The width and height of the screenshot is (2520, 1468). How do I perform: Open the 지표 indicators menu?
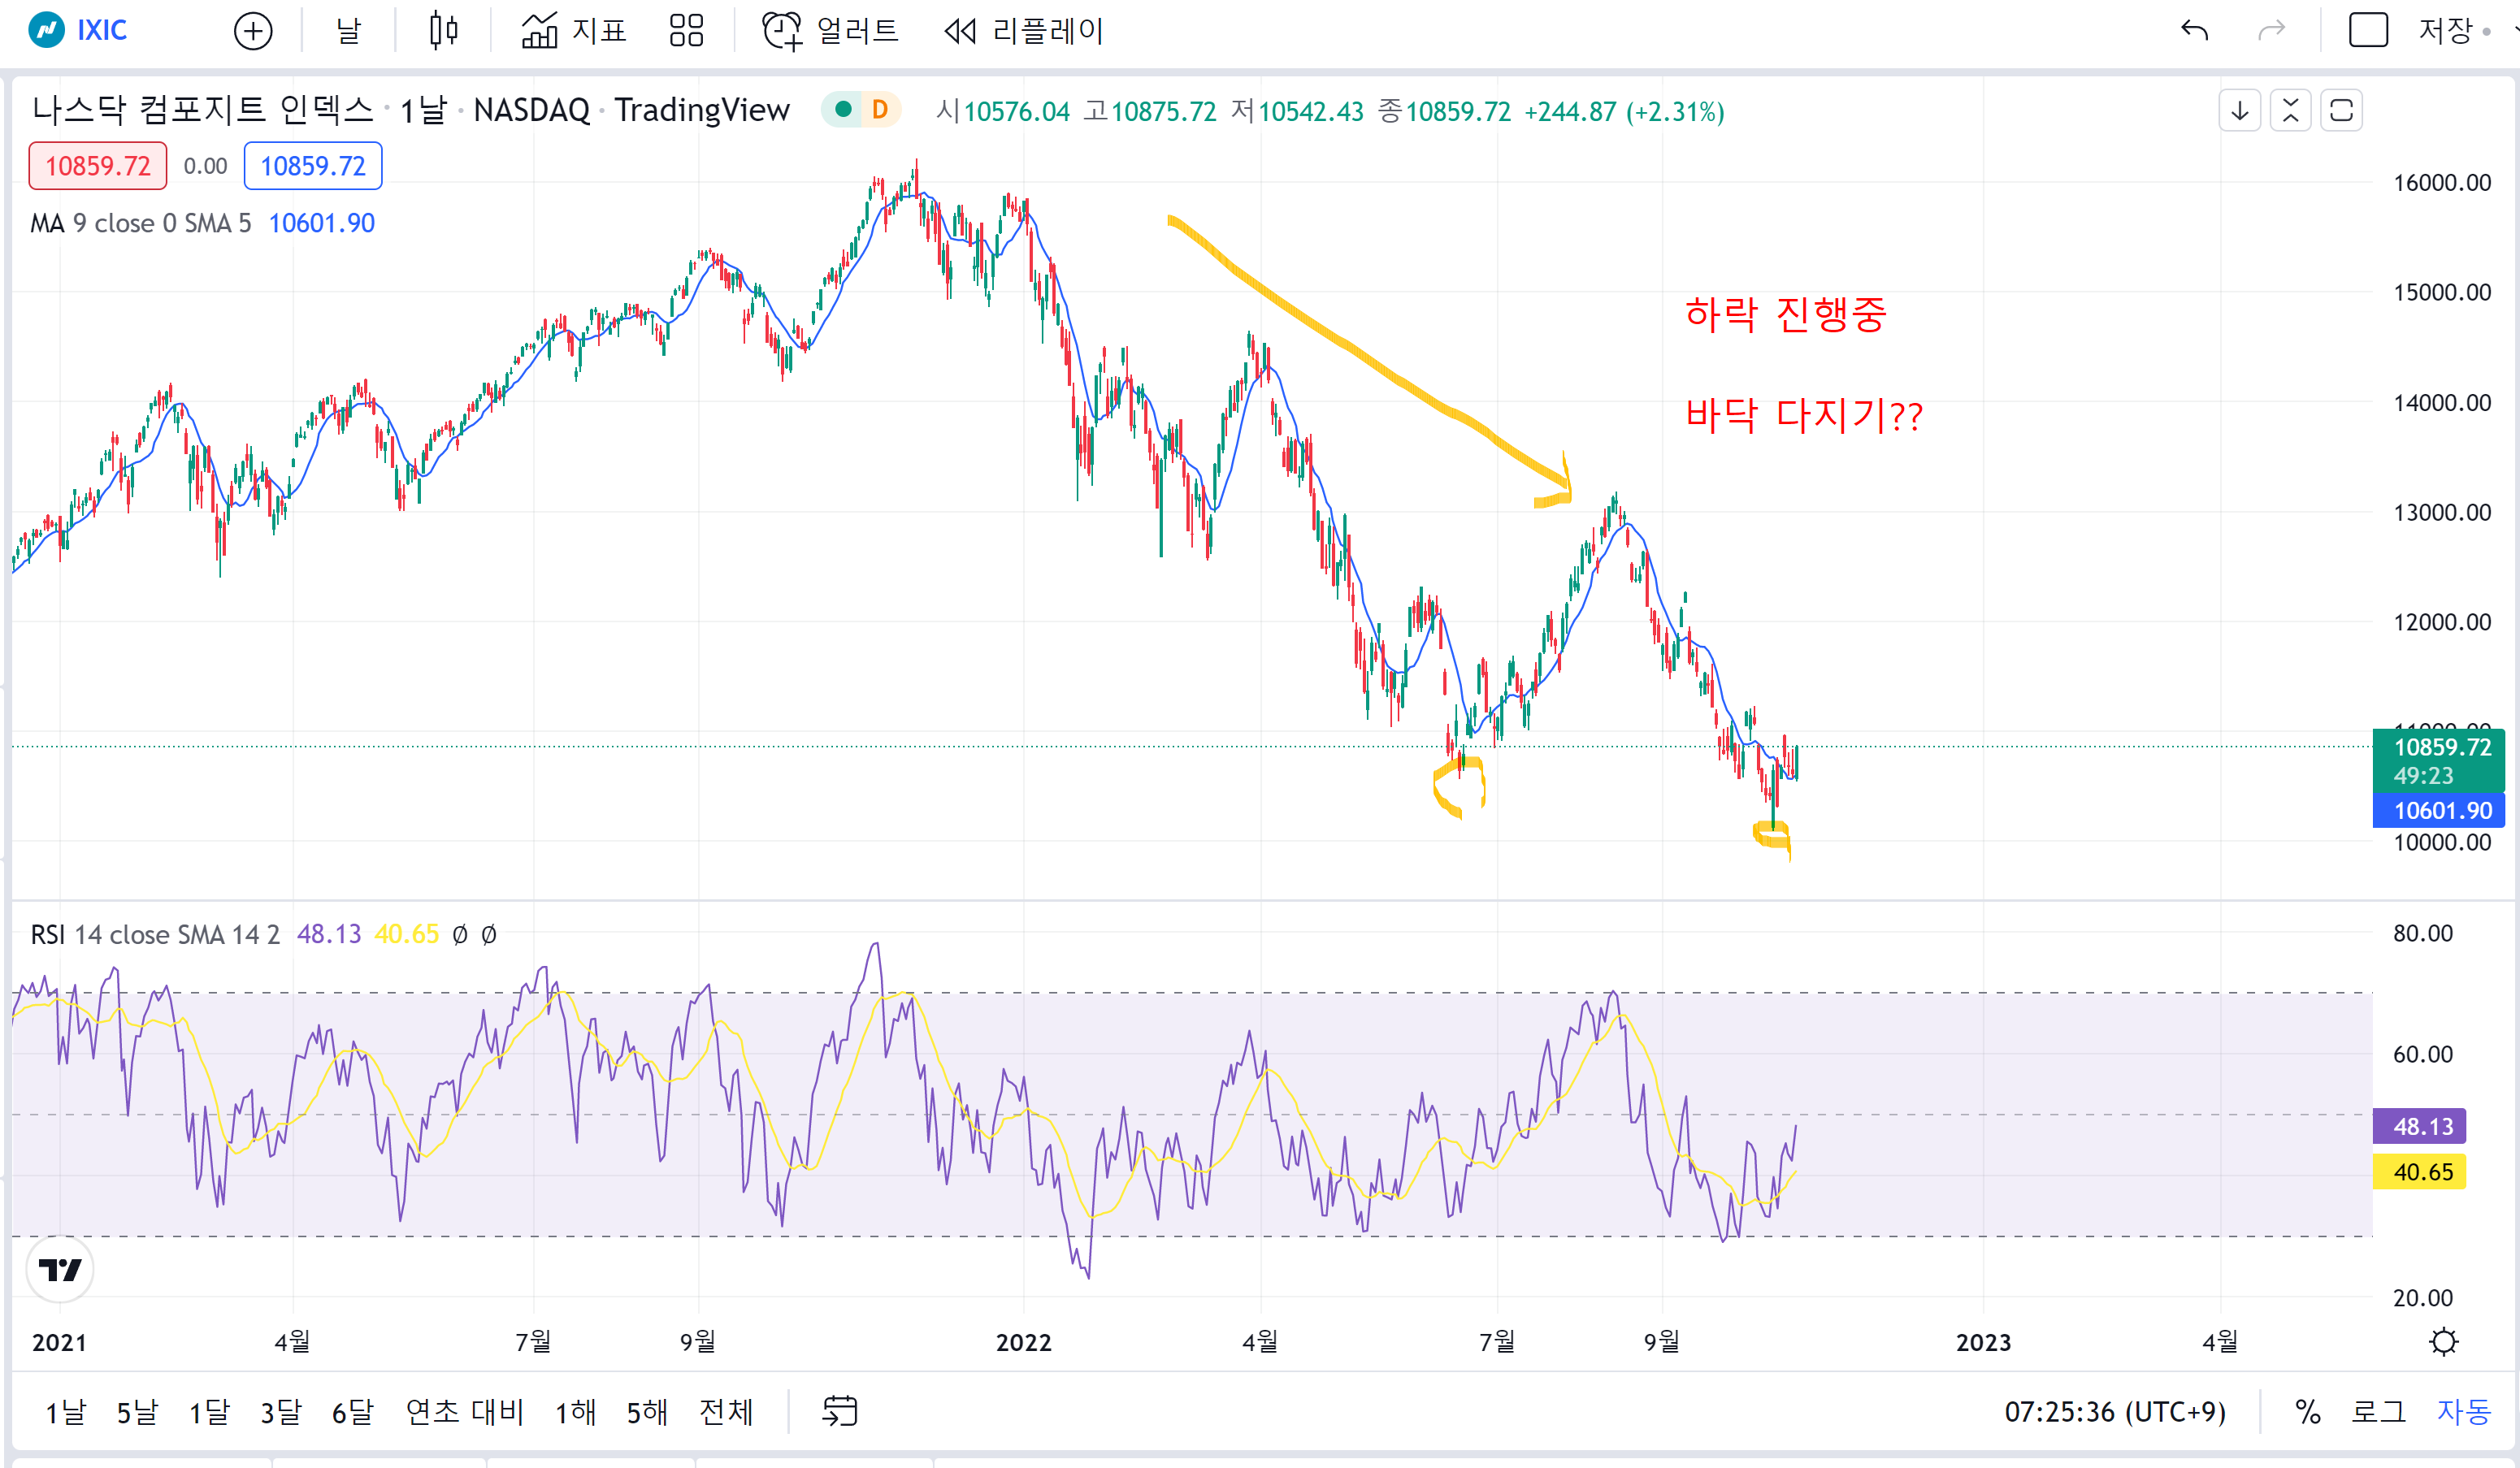tap(574, 31)
